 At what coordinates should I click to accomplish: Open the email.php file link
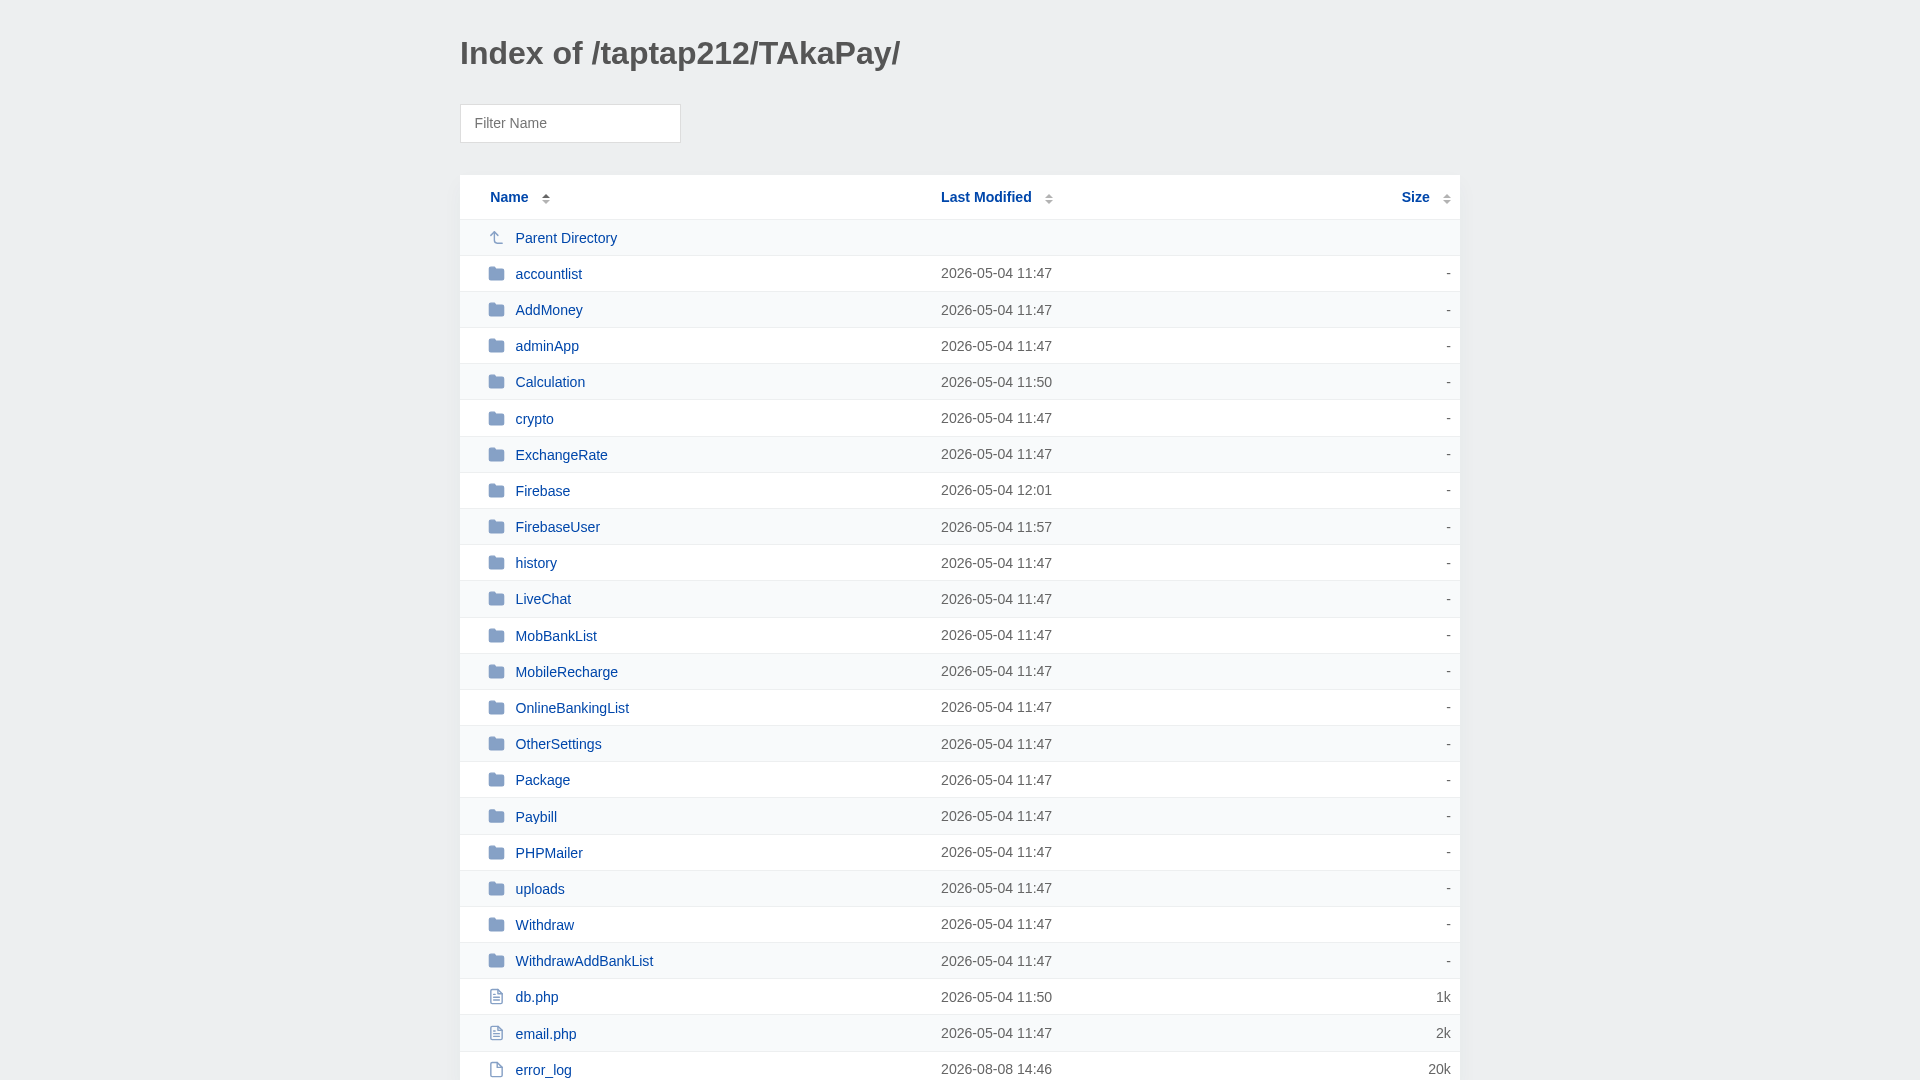click(546, 1034)
